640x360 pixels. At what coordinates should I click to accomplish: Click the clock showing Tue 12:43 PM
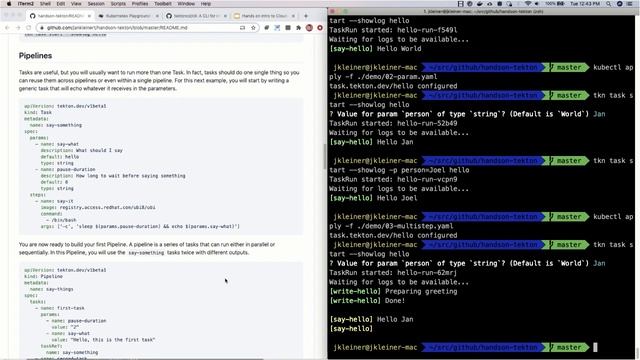click(585, 4)
